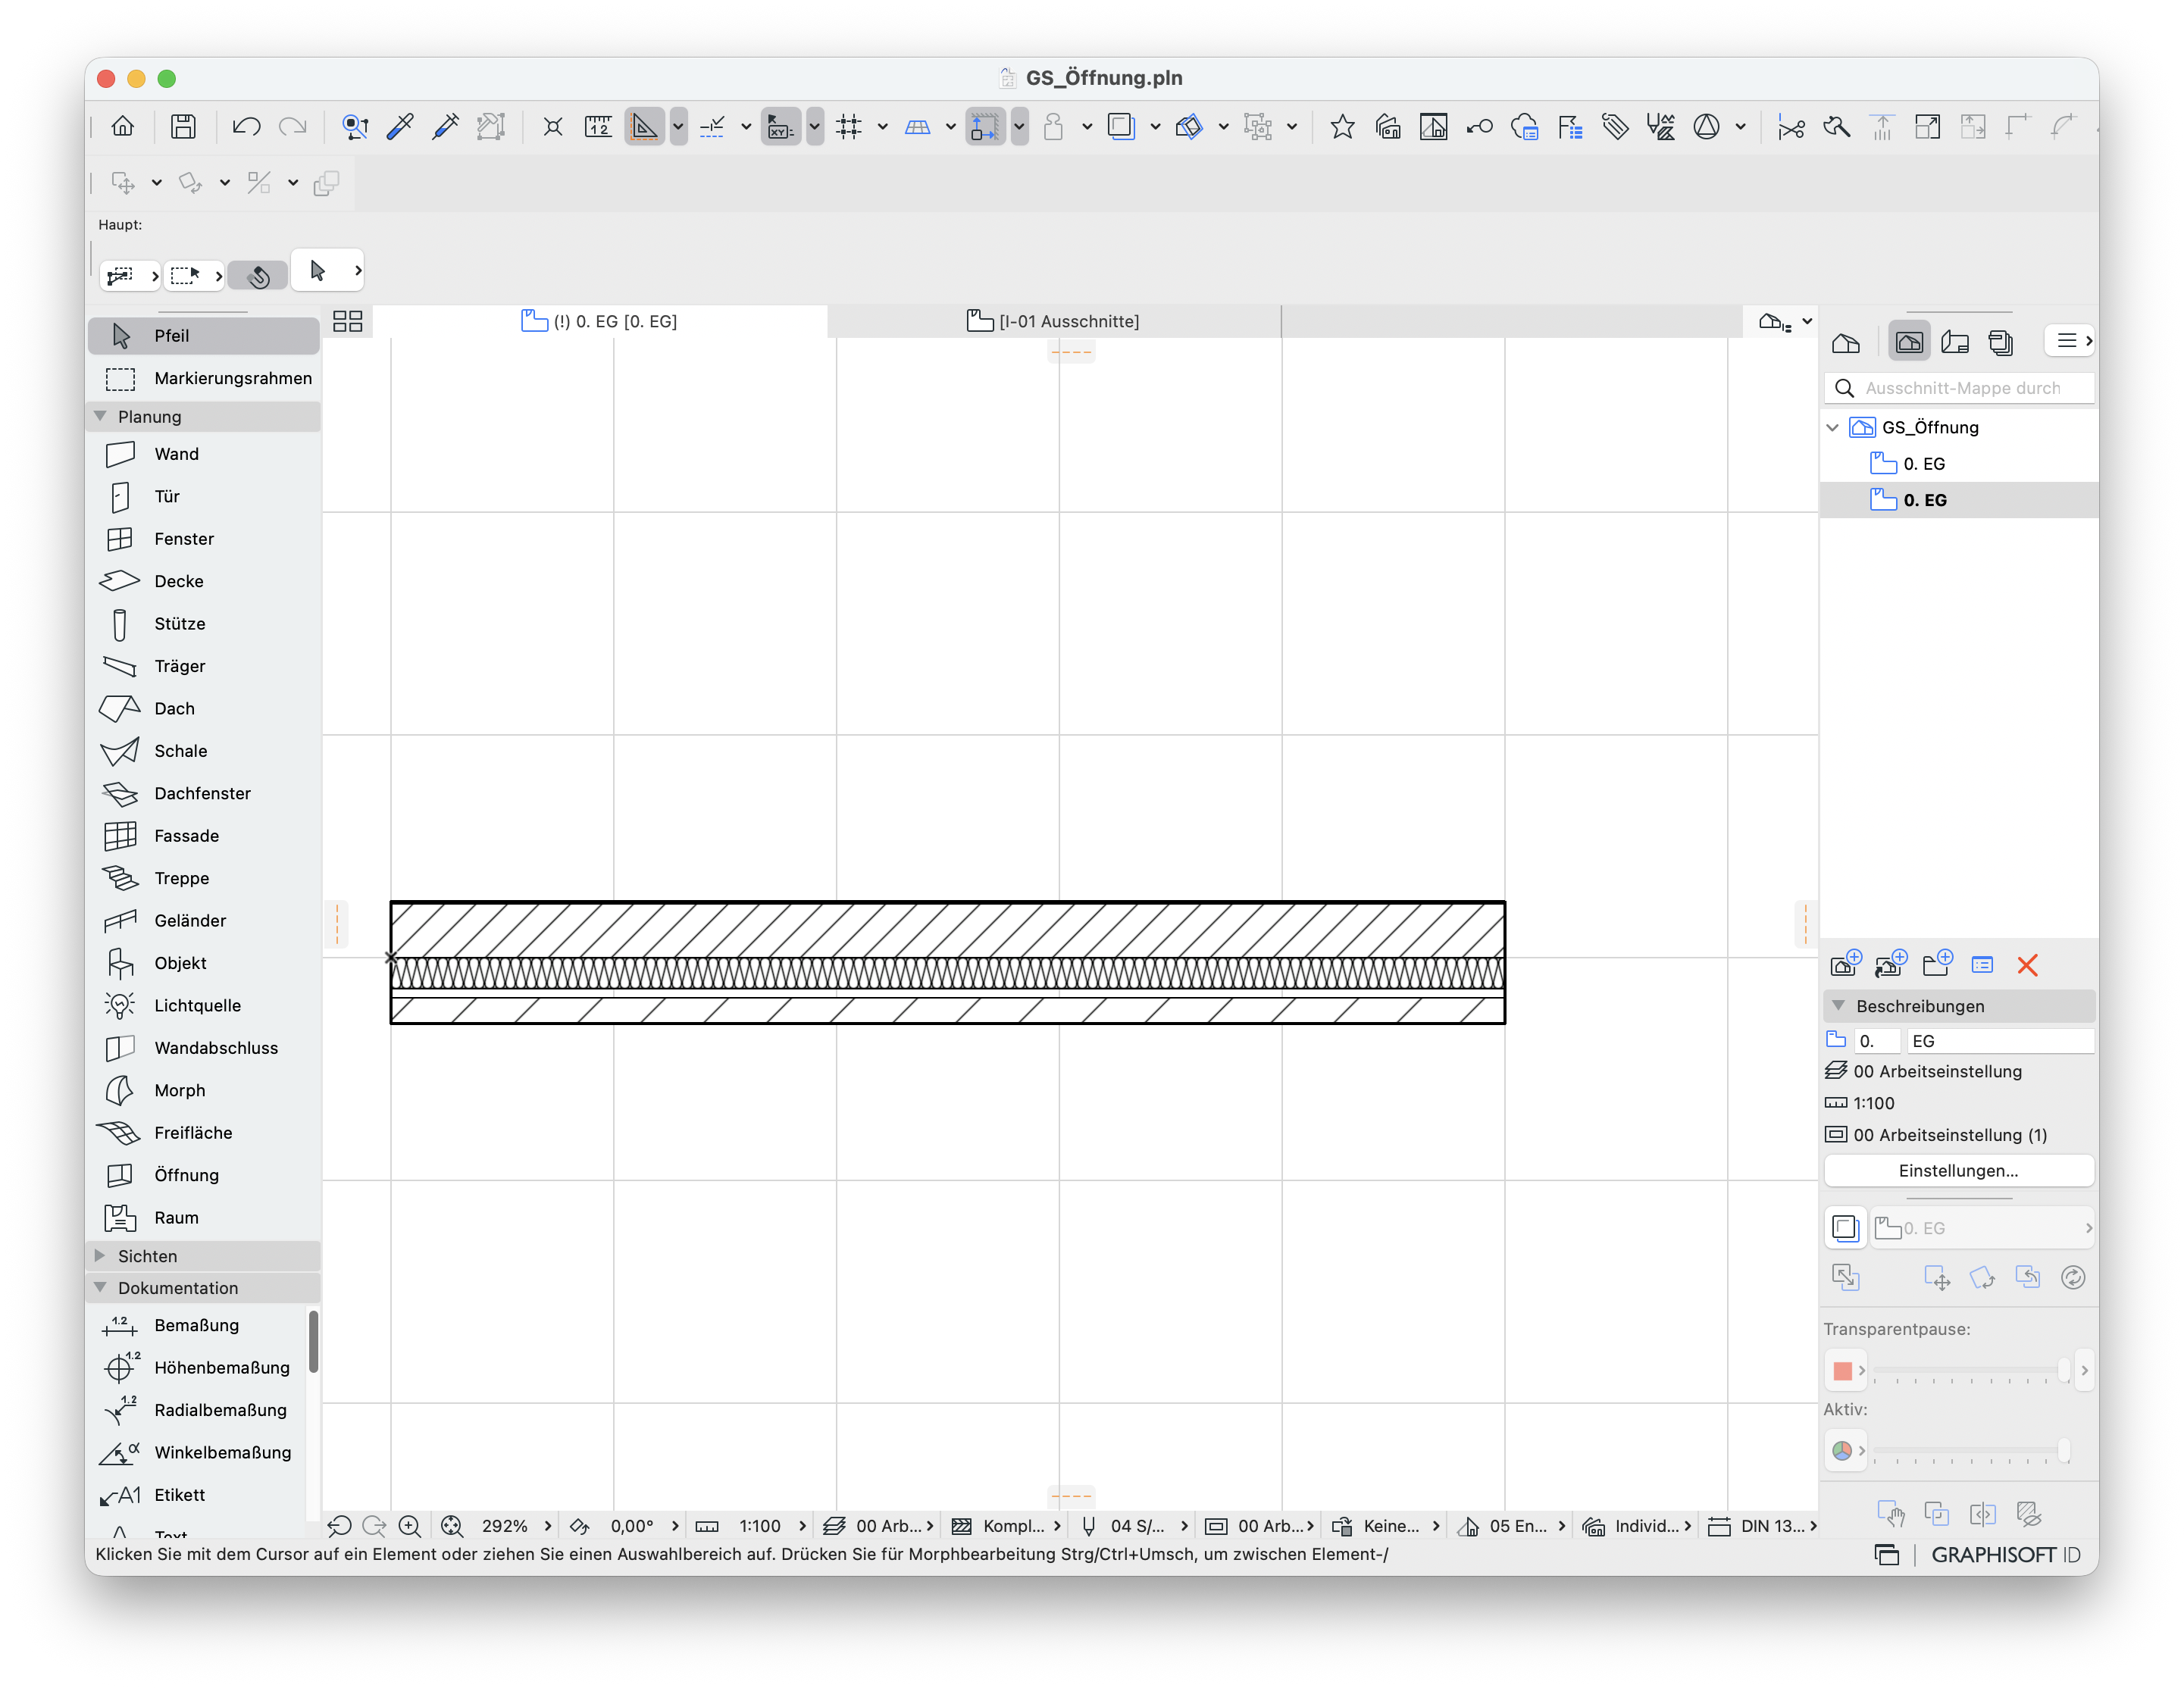The width and height of the screenshot is (2184, 1688).
Task: Select the Markierungsrahmen tool
Action: 203,378
